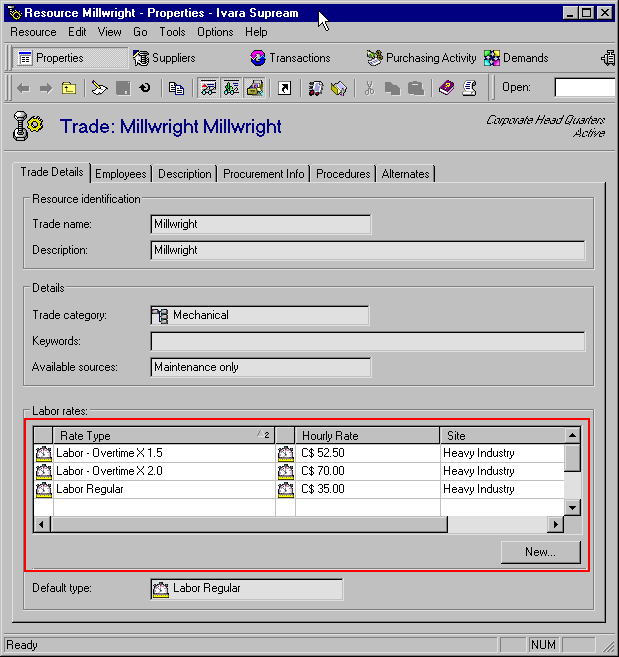This screenshot has width=619, height=657.
Task: Open the Tools menu
Action: pyautogui.click(x=172, y=32)
